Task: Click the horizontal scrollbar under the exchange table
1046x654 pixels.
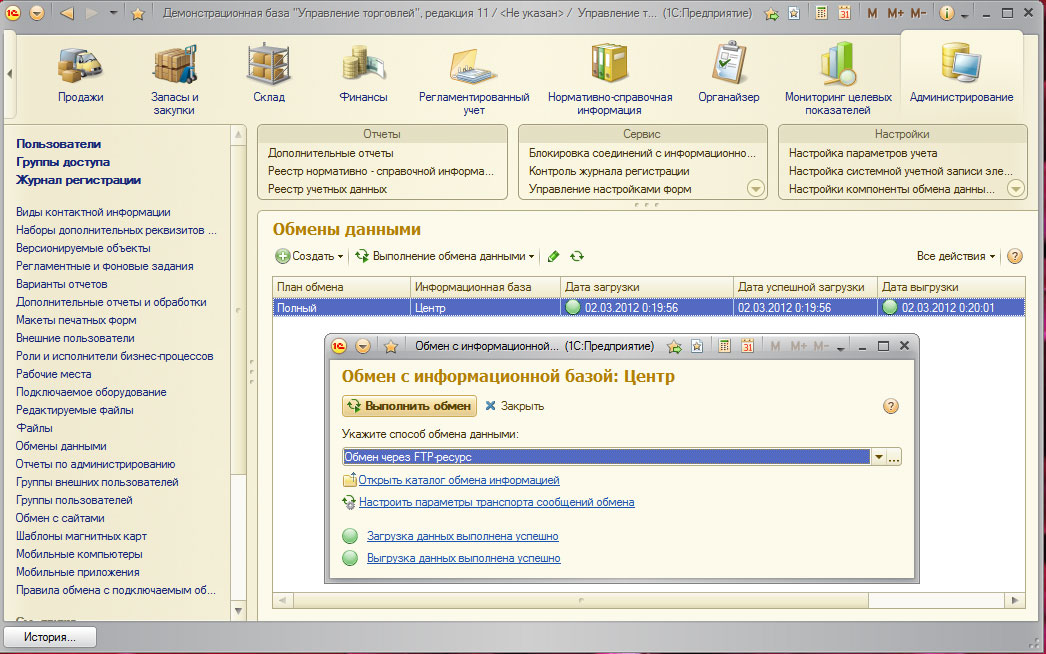Action: 580,600
